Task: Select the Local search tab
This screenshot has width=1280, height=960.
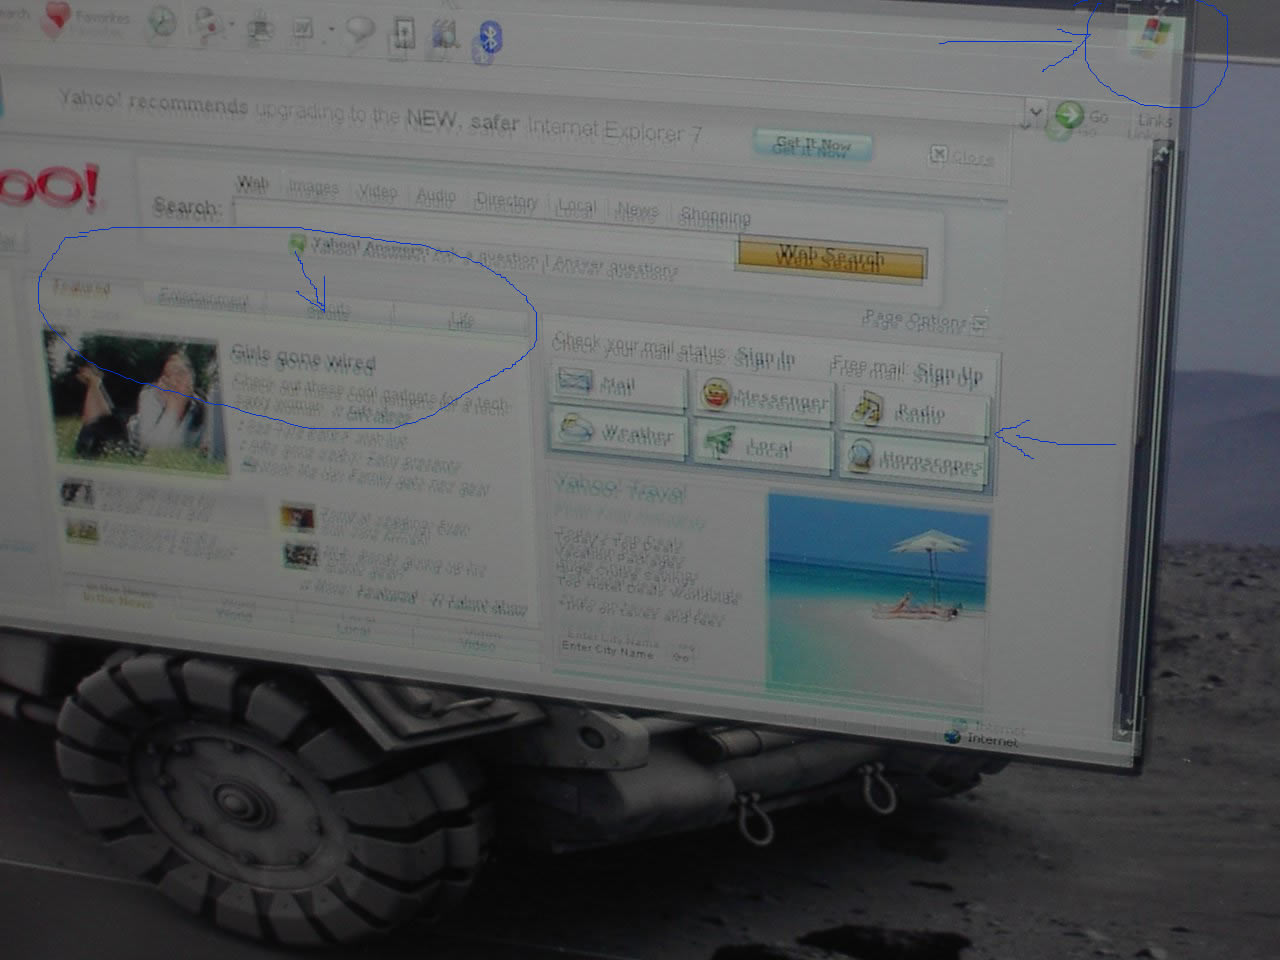Action: point(575,206)
